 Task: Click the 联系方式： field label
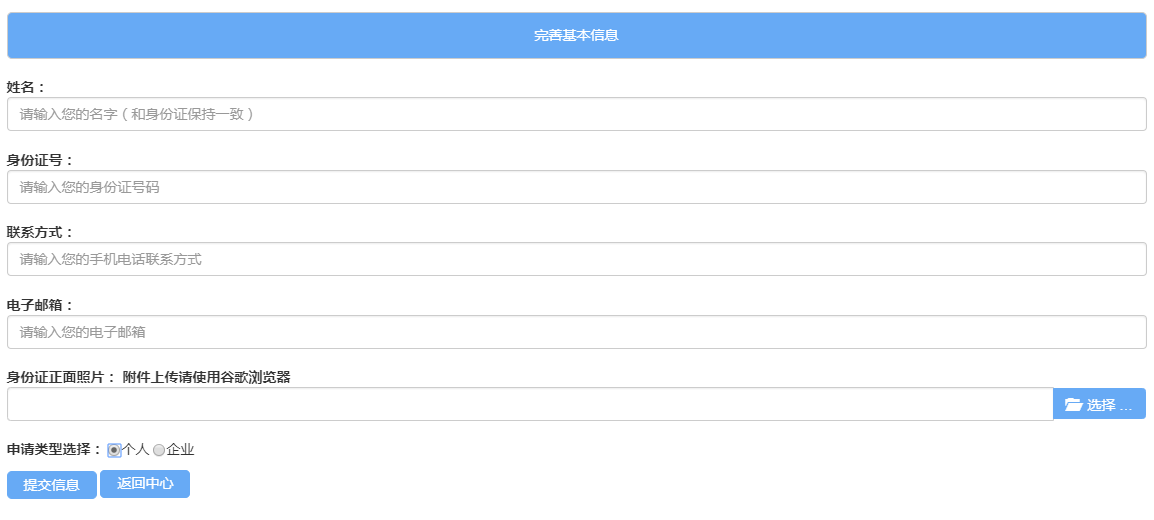tap(41, 232)
